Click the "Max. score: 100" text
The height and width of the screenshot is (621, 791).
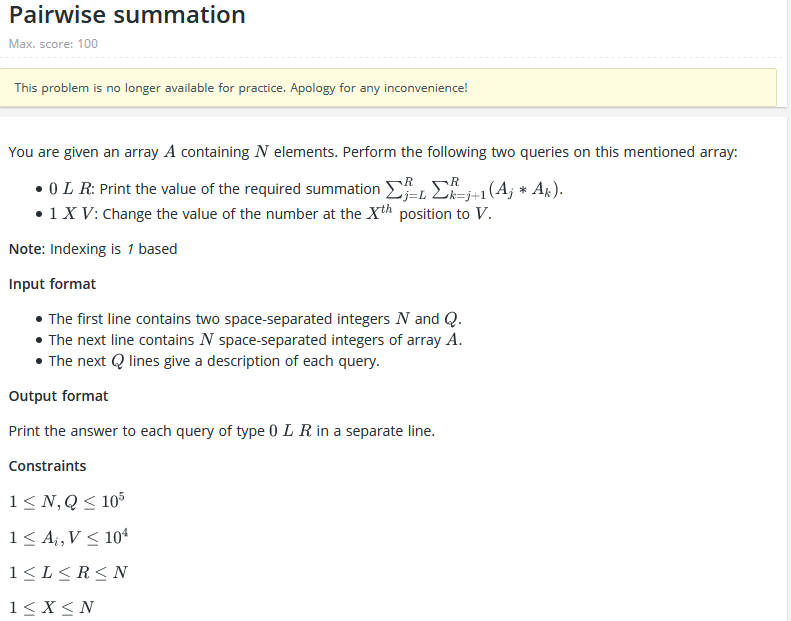click(53, 44)
